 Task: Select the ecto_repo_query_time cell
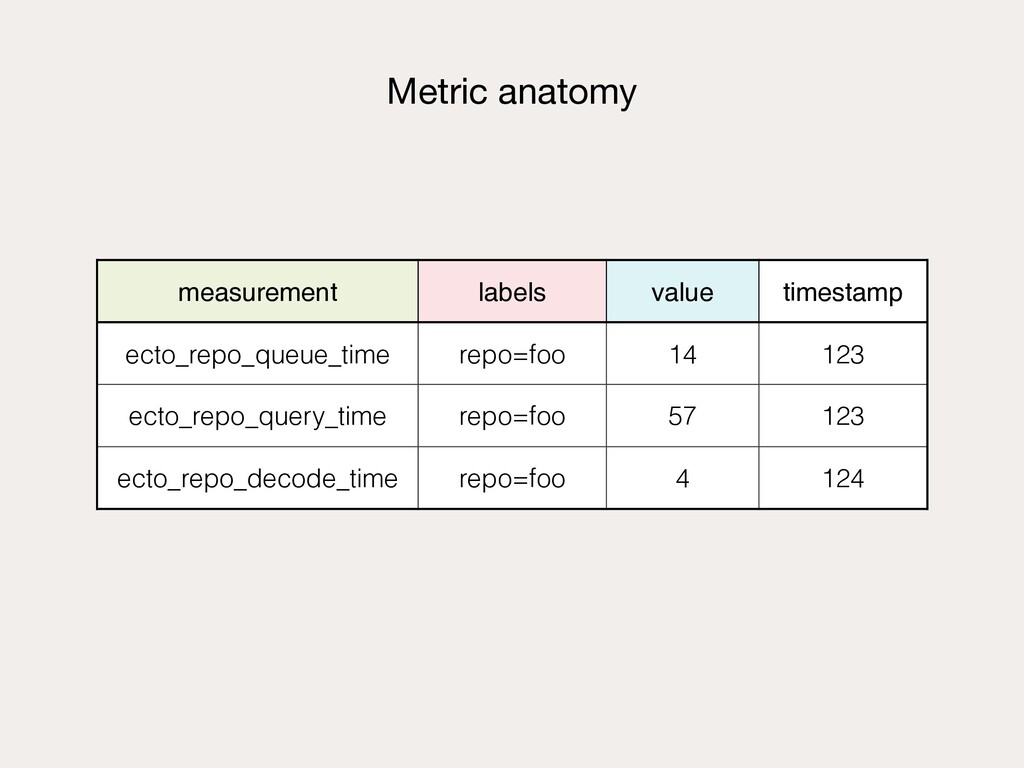pyautogui.click(x=258, y=415)
